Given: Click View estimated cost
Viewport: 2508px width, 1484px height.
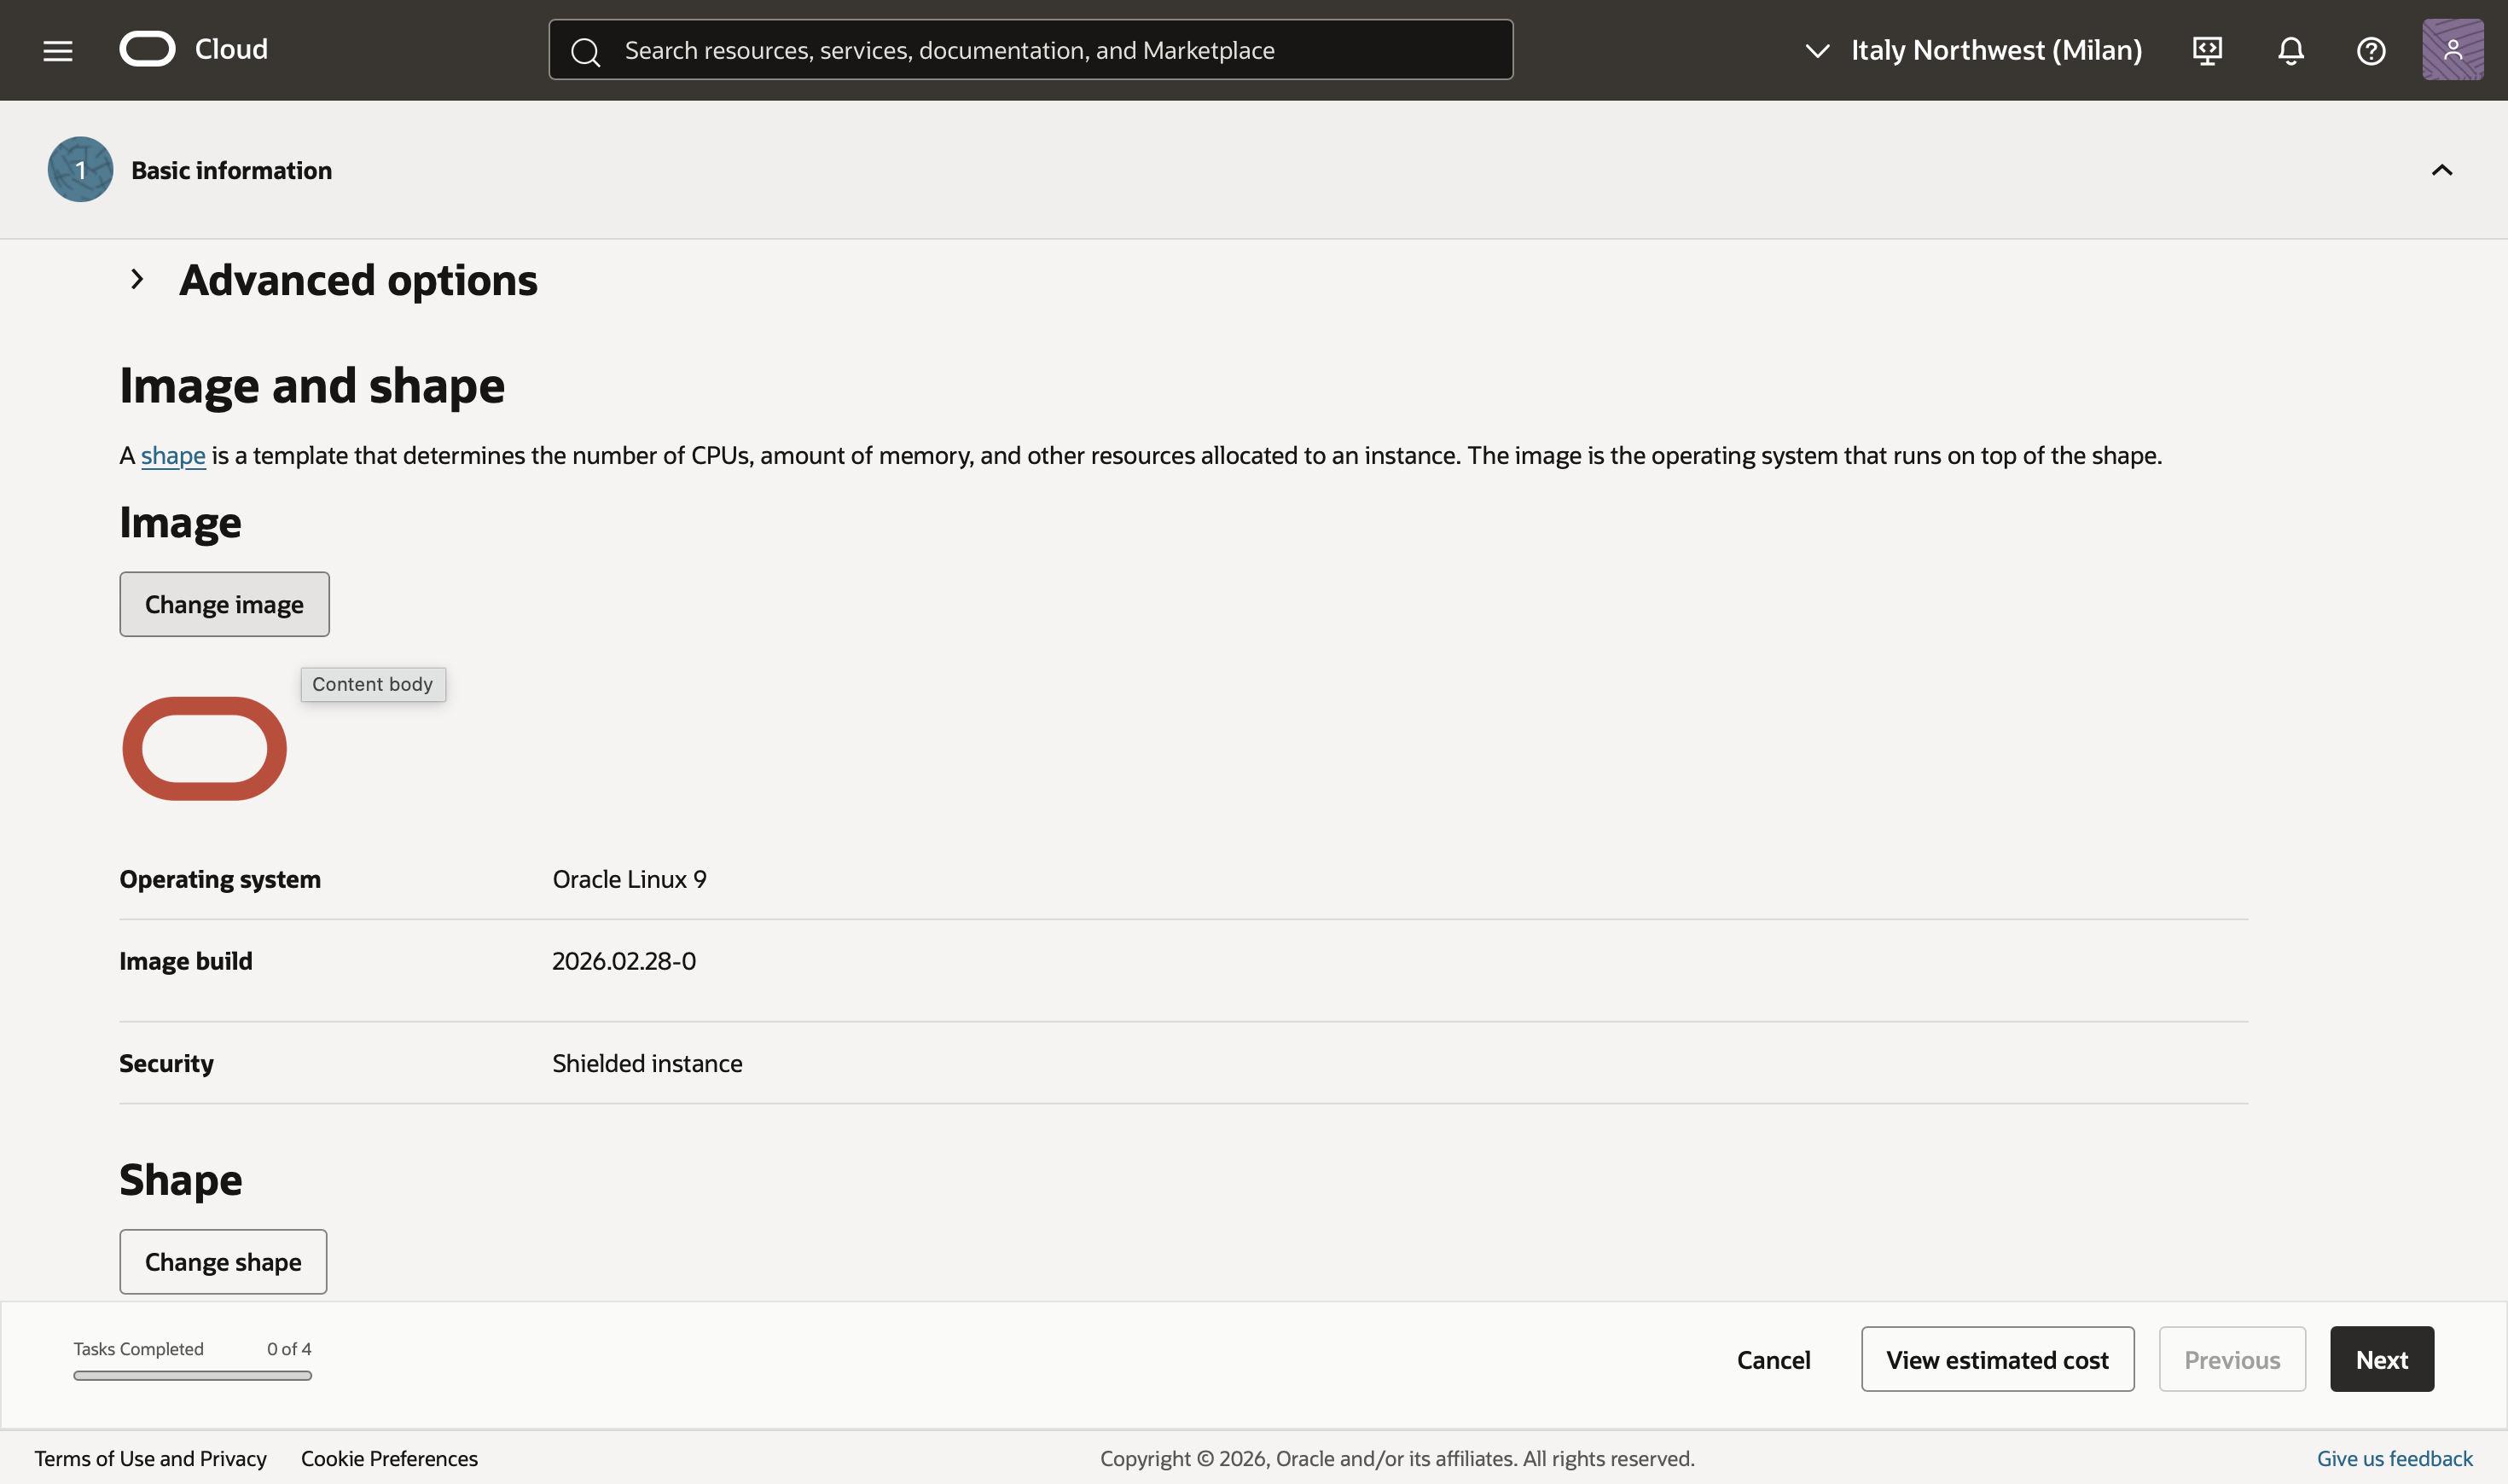Looking at the screenshot, I should [x=1997, y=1360].
